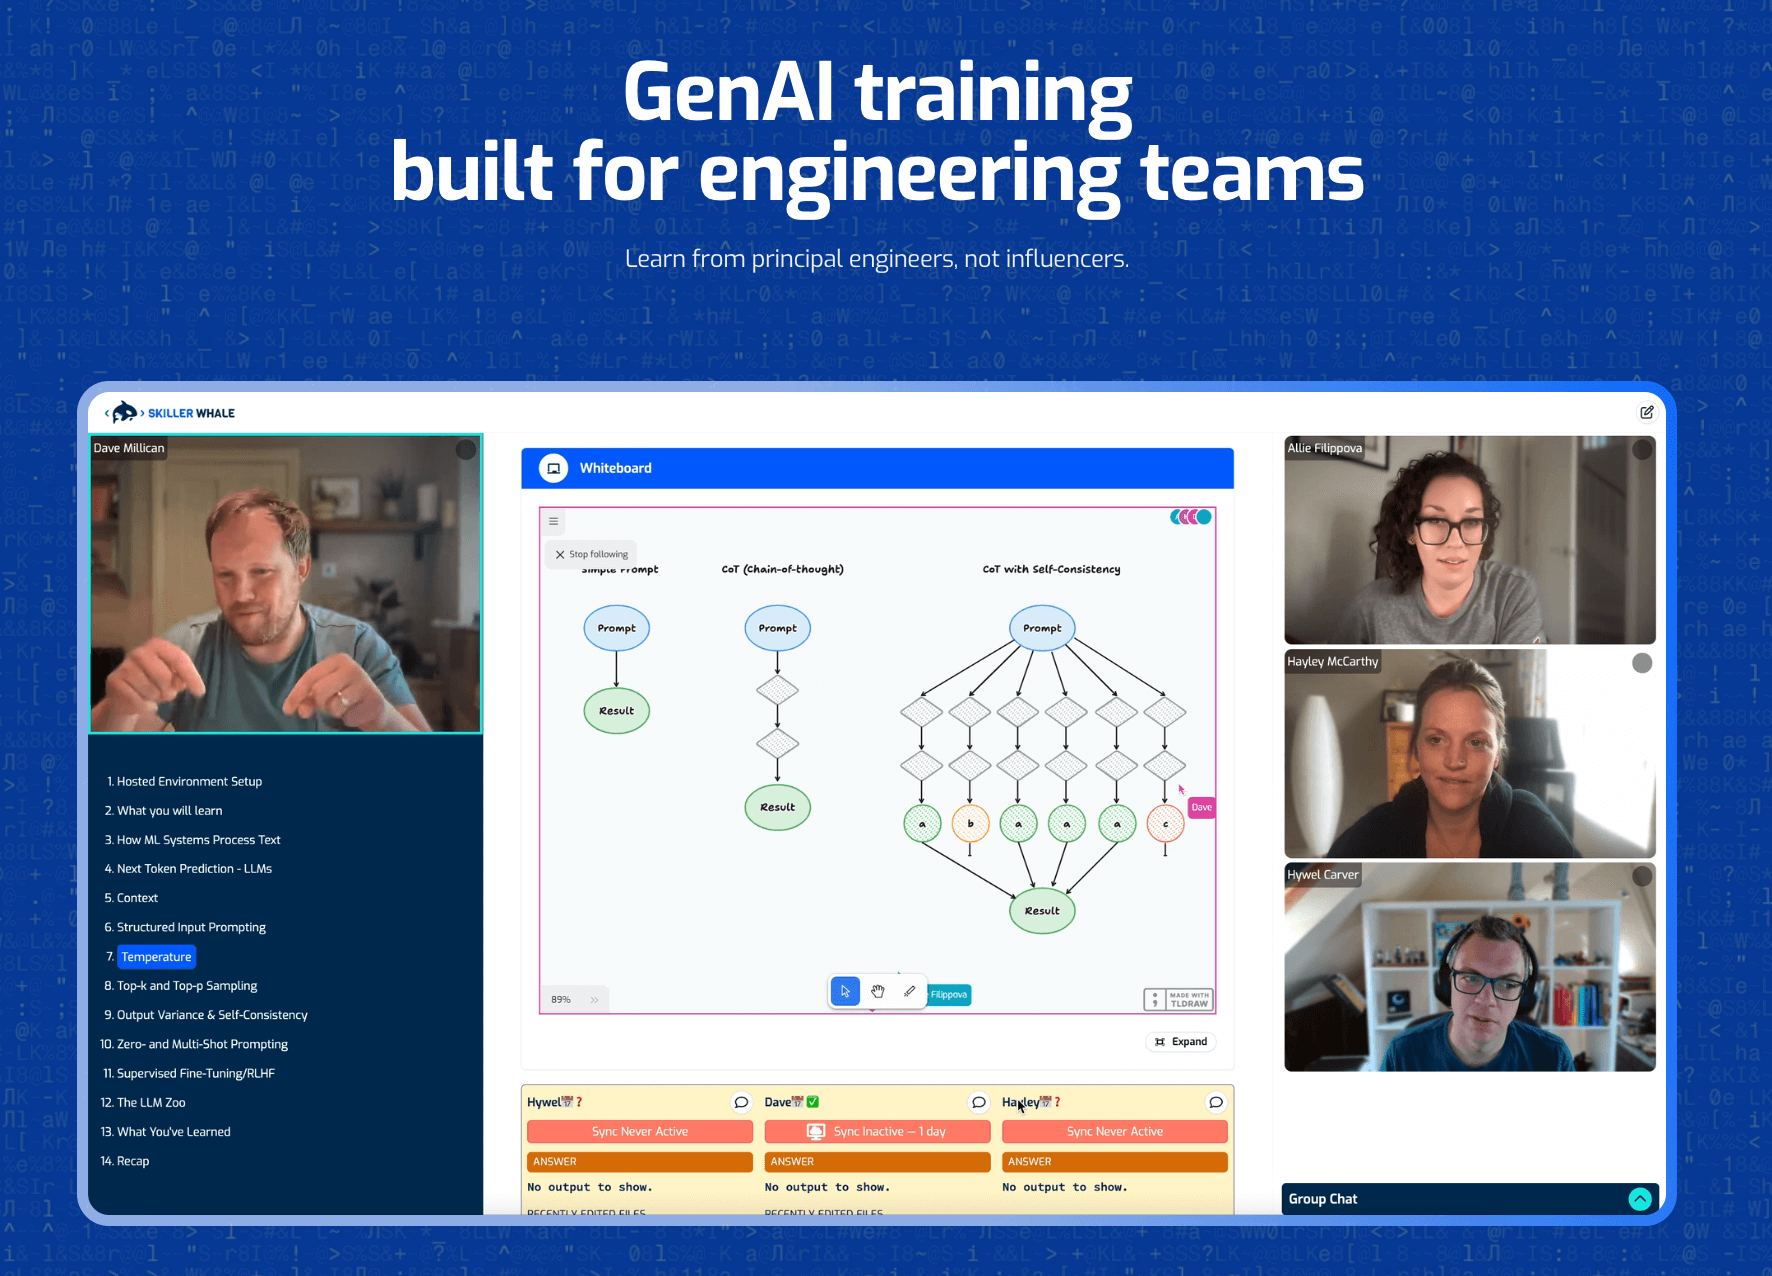The image size is (1772, 1276).
Task: Click the orange 'b' answer node
Action: (970, 824)
